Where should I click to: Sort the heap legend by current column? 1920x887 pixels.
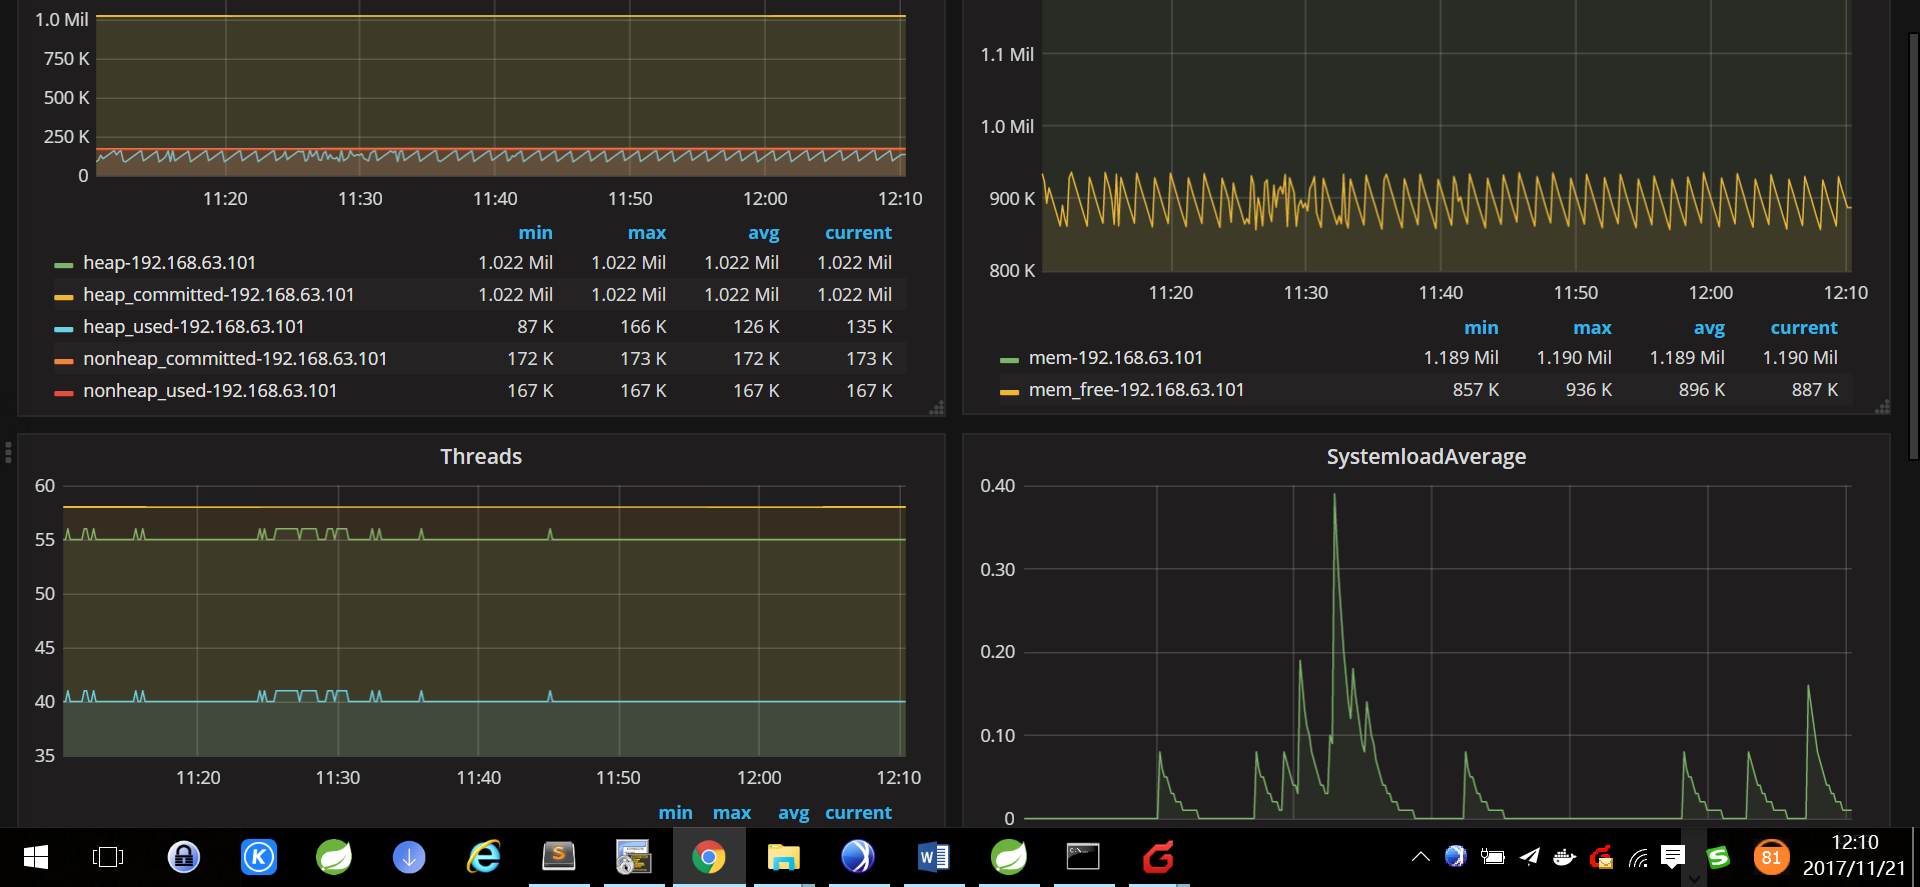click(858, 232)
